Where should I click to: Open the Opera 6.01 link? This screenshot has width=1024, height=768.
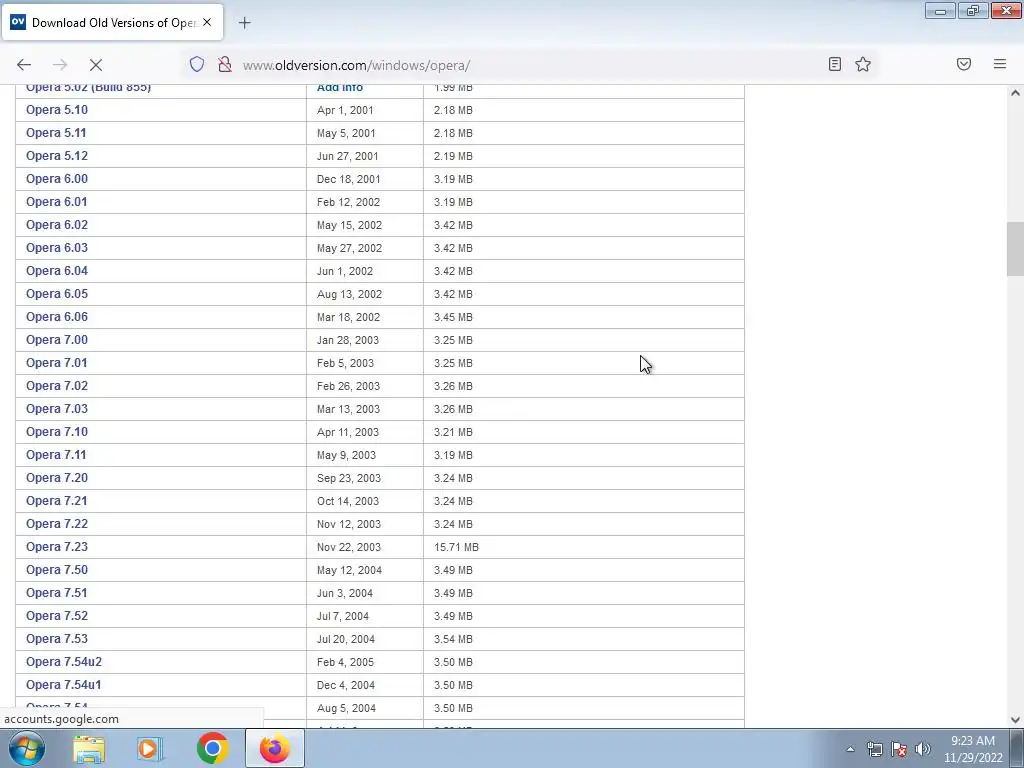point(57,202)
